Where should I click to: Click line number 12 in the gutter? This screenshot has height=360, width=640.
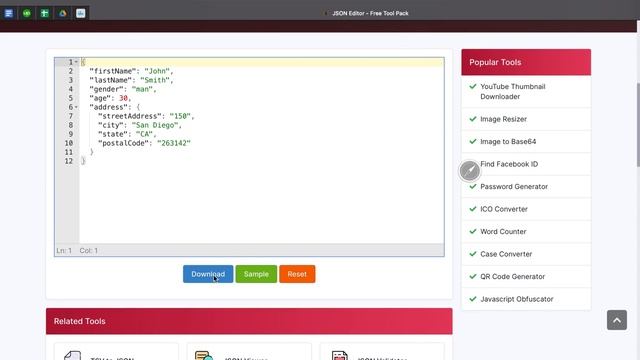[x=69, y=161]
